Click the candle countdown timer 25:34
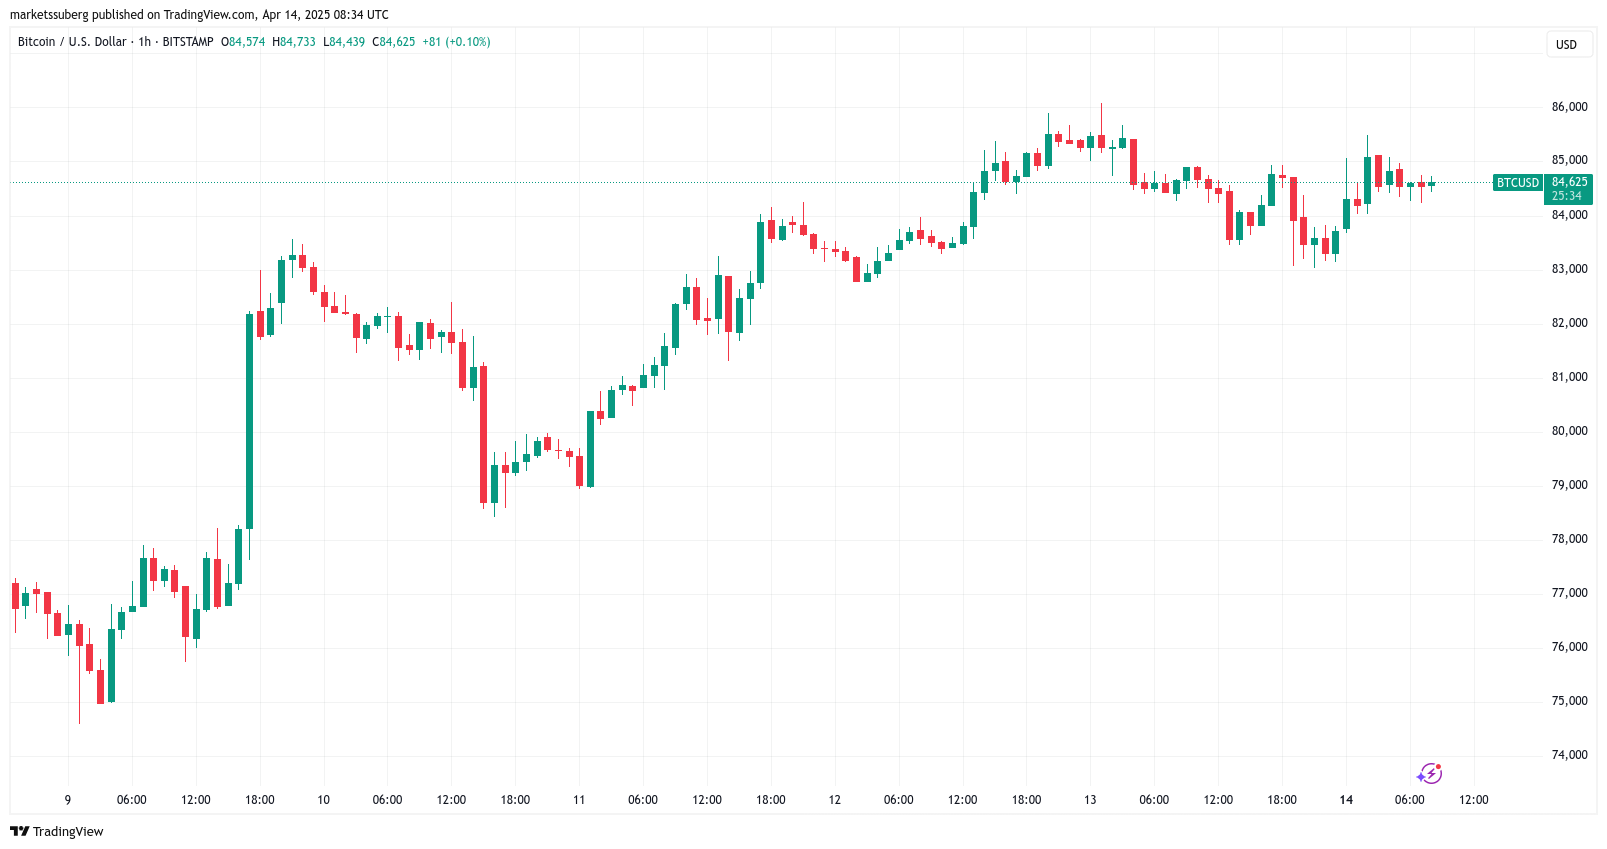Viewport: 1607px width, 849px height. pos(1567,196)
